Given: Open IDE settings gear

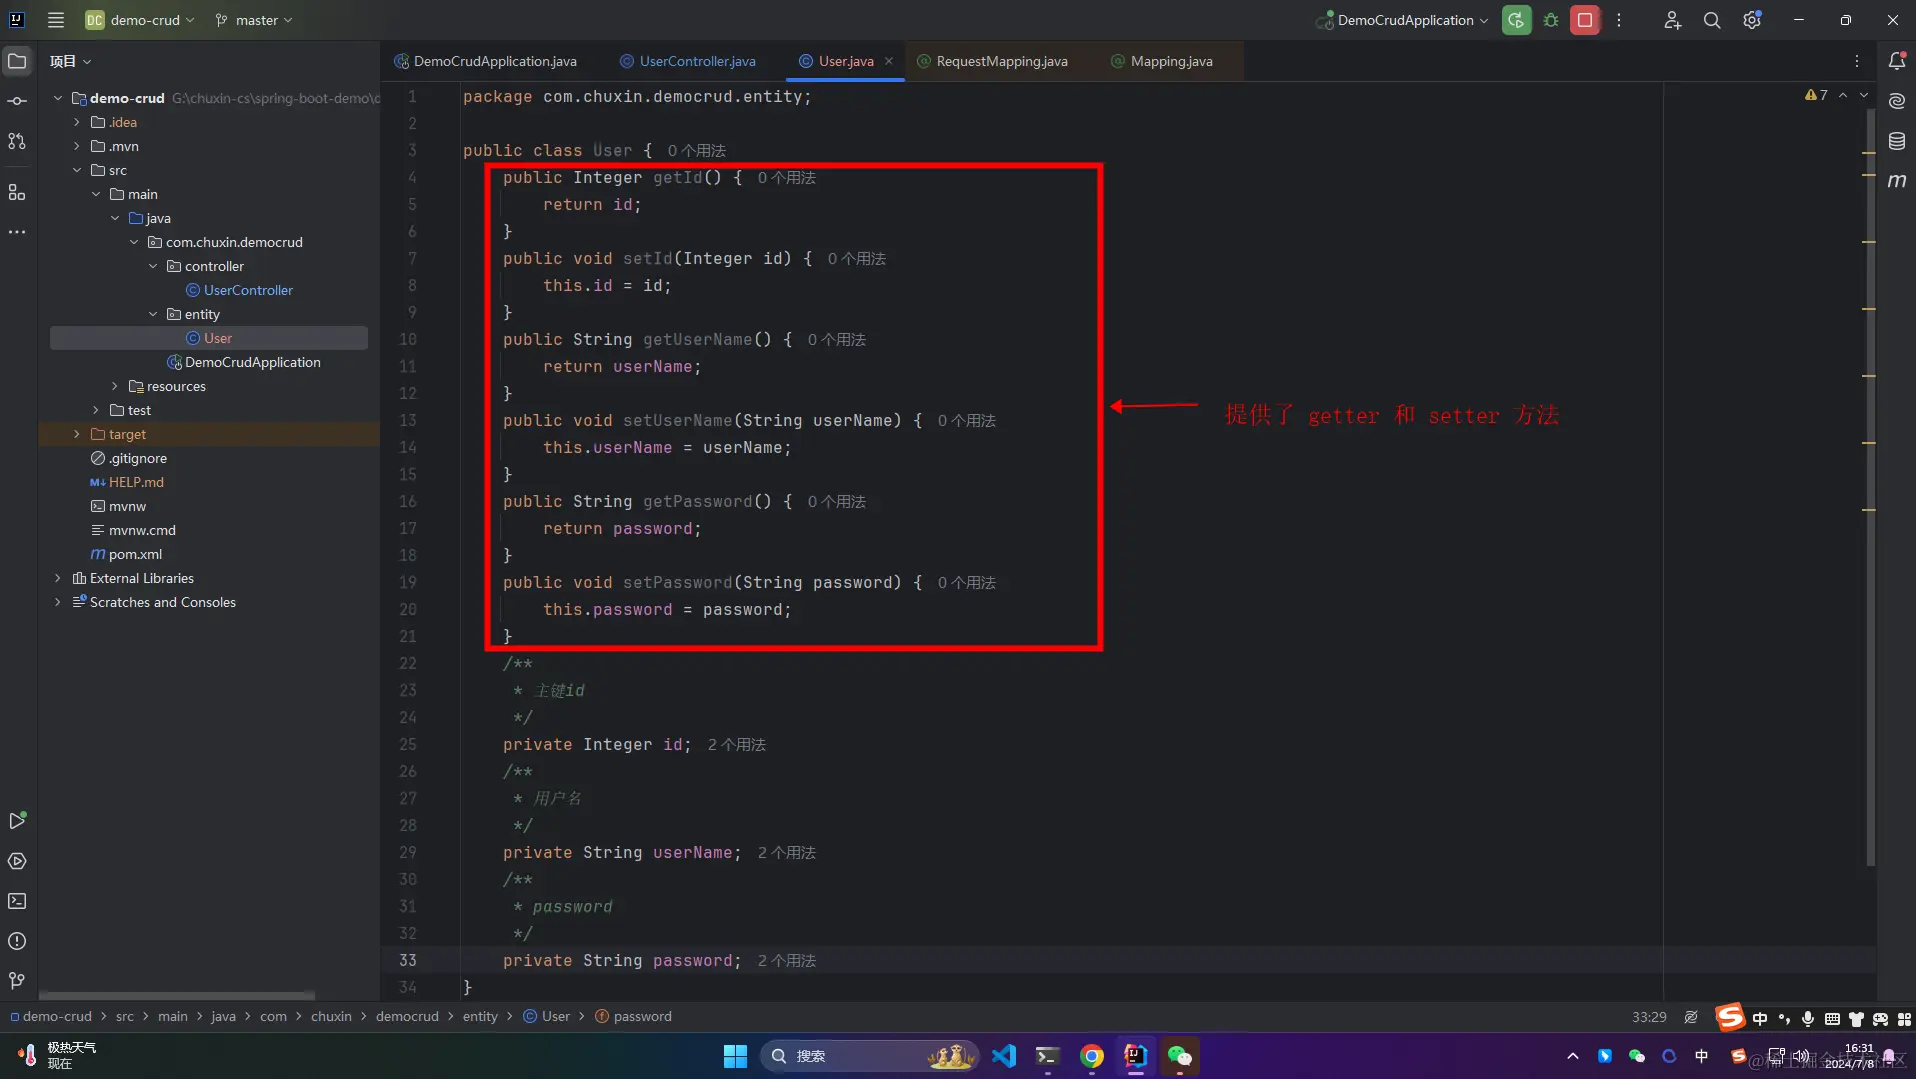Looking at the screenshot, I should coord(1752,20).
